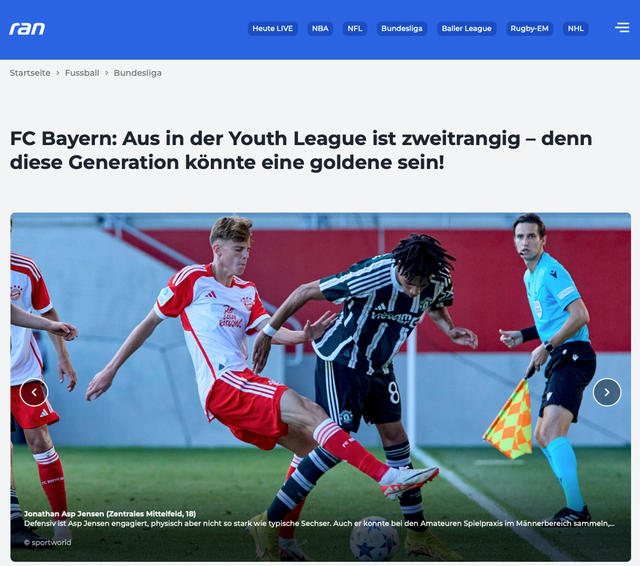Click the chevron after the Startseite breadcrumb
The image size is (640, 566).
pos(58,73)
